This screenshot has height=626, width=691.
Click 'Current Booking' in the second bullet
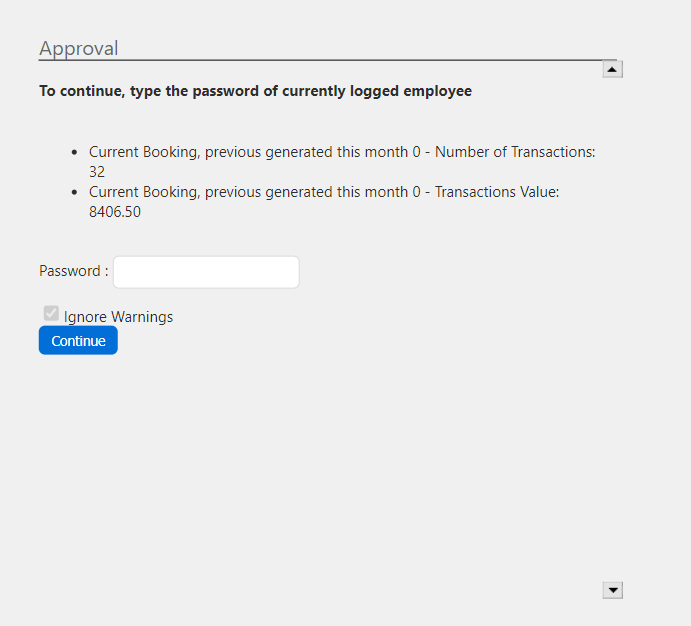143,192
